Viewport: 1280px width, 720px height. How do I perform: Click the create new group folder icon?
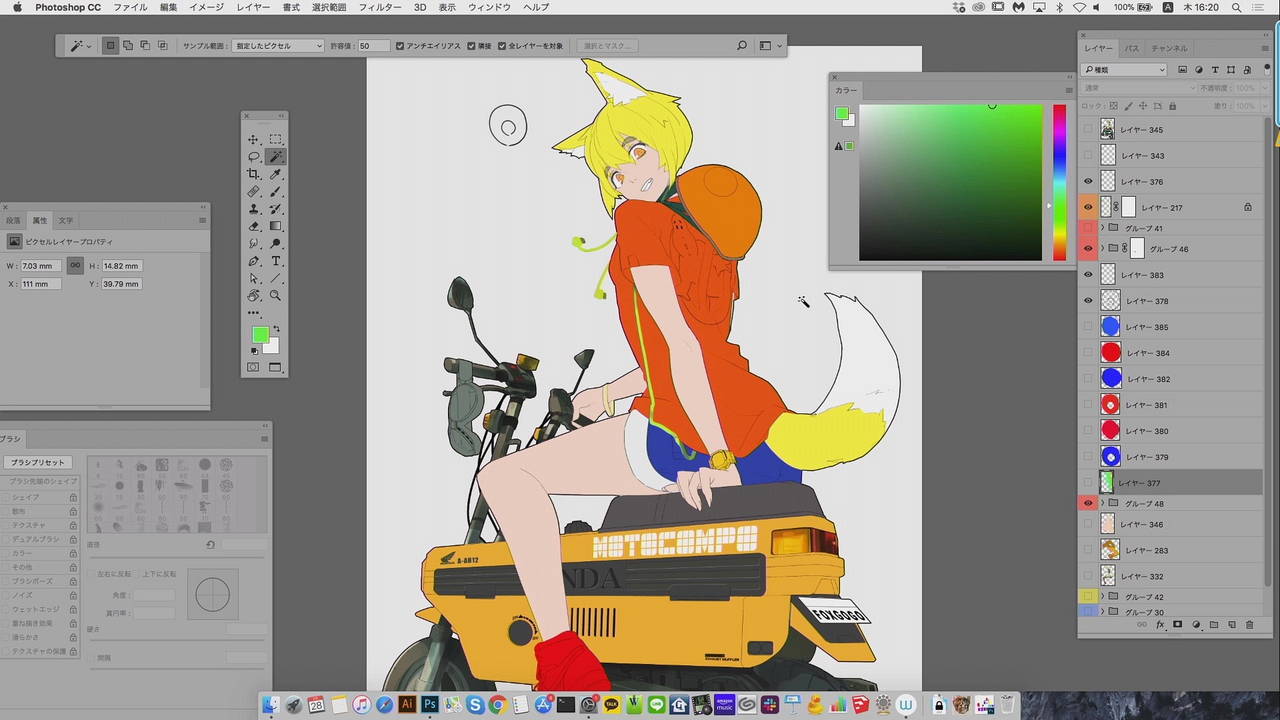[x=1214, y=625]
